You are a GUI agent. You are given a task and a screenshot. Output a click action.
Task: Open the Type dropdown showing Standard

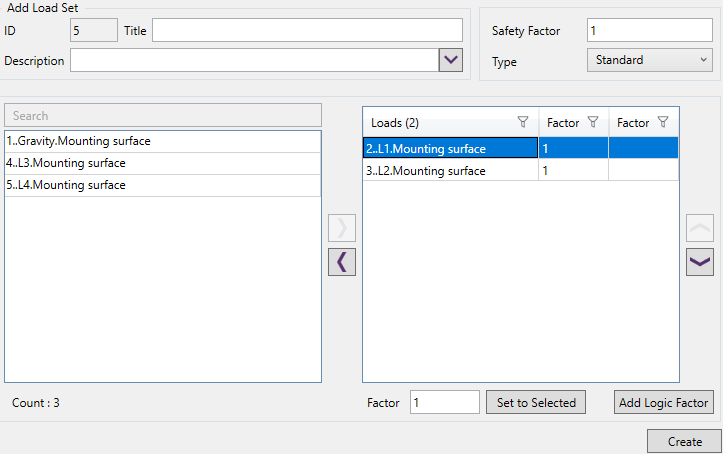(649, 60)
